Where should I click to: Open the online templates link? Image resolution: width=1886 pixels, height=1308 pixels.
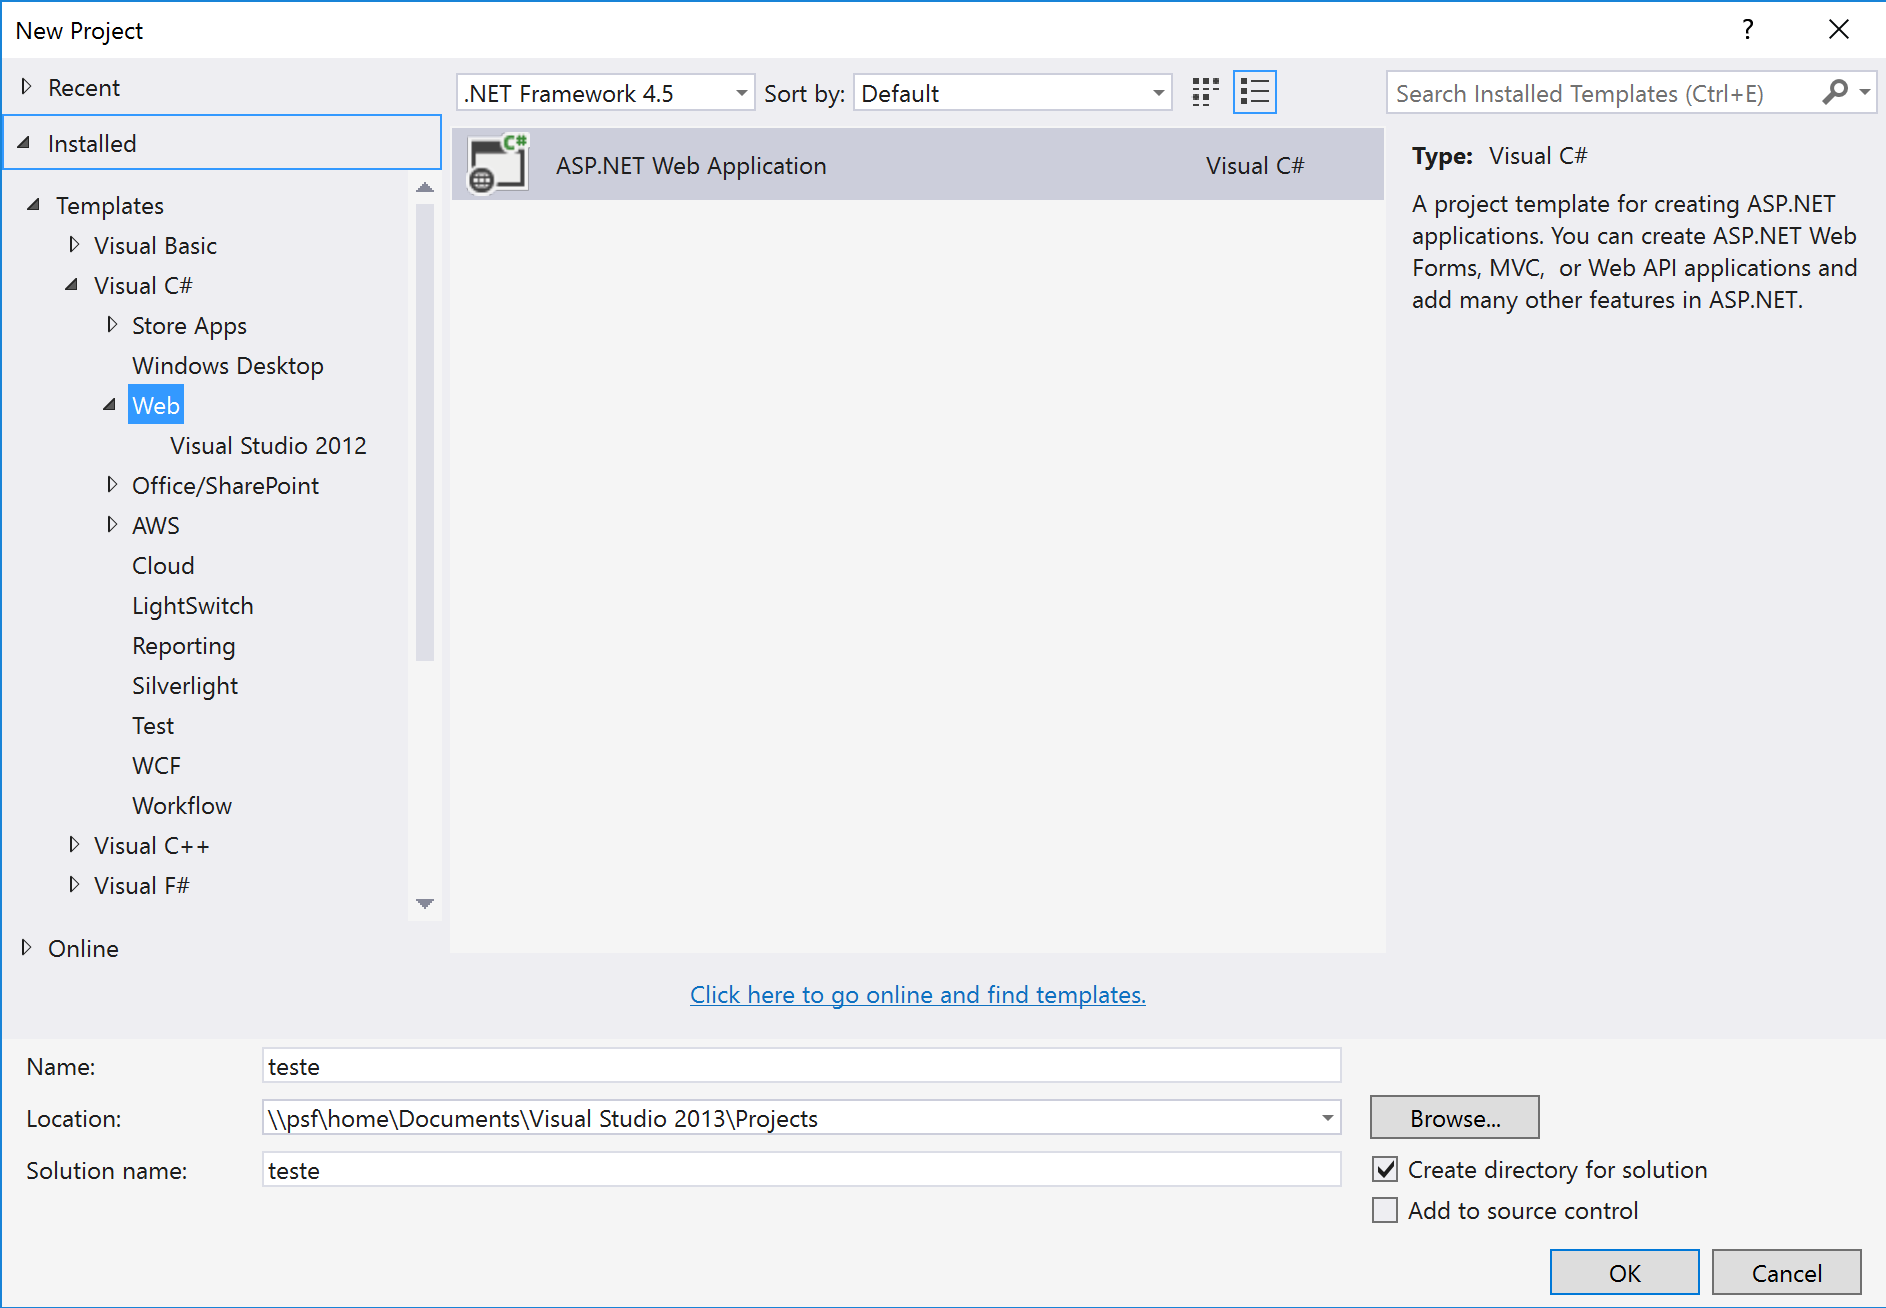[x=918, y=994]
